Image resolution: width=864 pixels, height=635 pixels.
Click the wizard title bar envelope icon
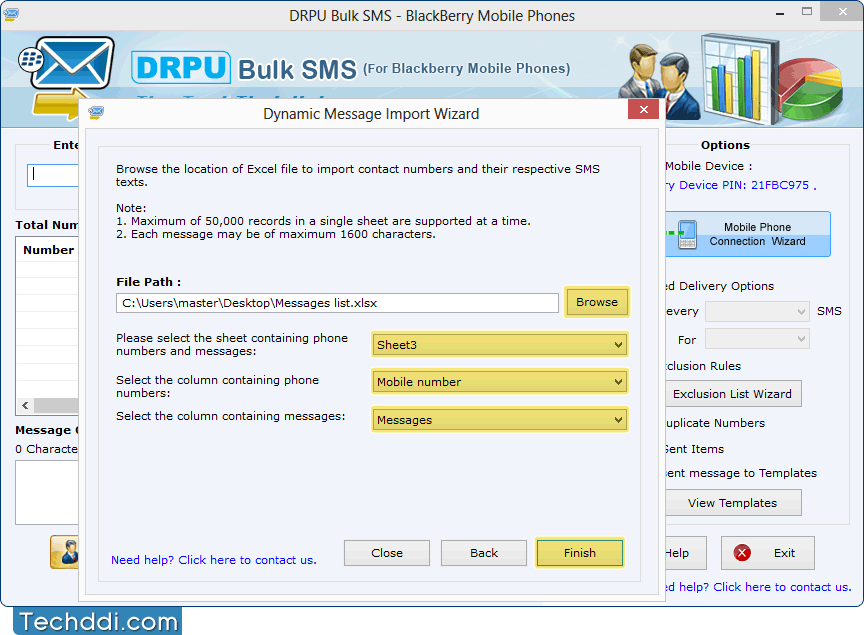click(x=96, y=112)
